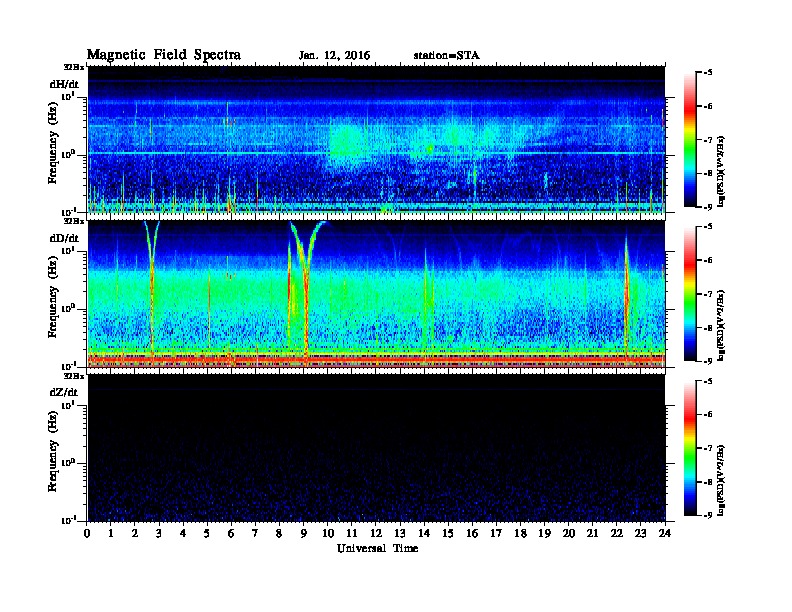Click hour 10 on time axis

coord(328,533)
